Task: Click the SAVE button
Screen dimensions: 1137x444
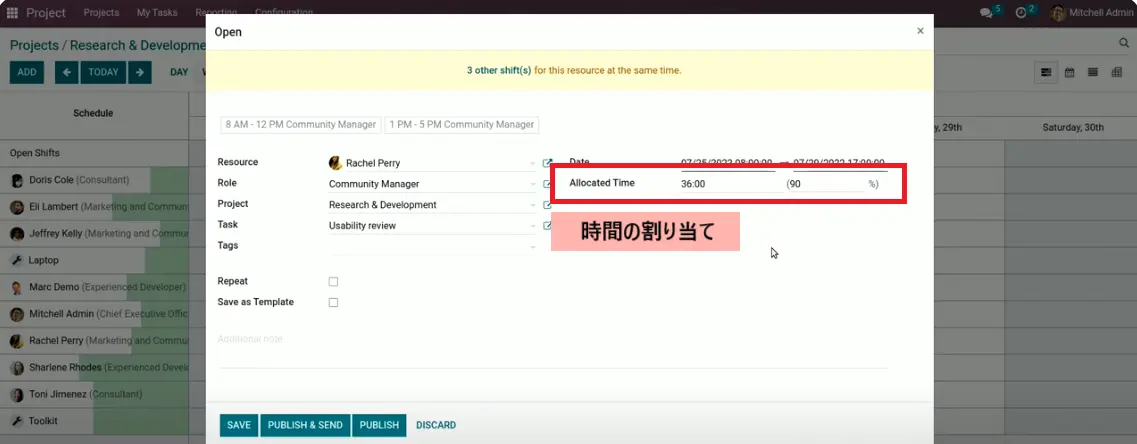Action: pyautogui.click(x=239, y=425)
